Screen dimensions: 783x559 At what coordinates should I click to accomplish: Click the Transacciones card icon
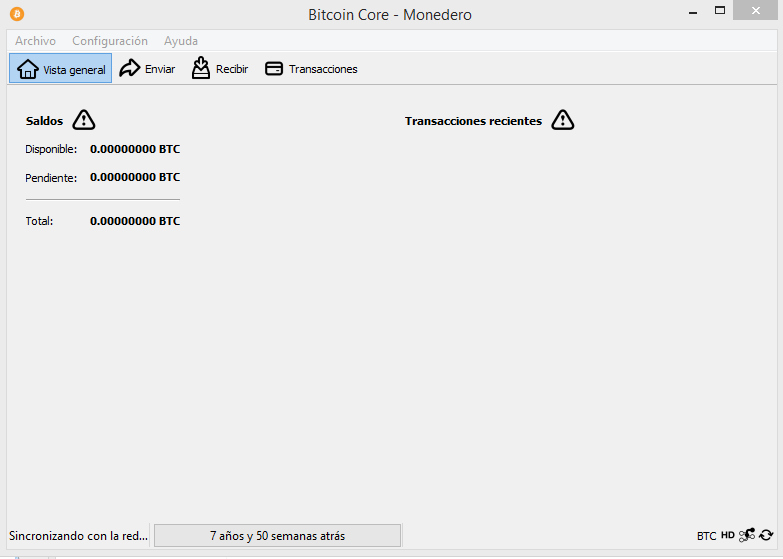pos(274,68)
